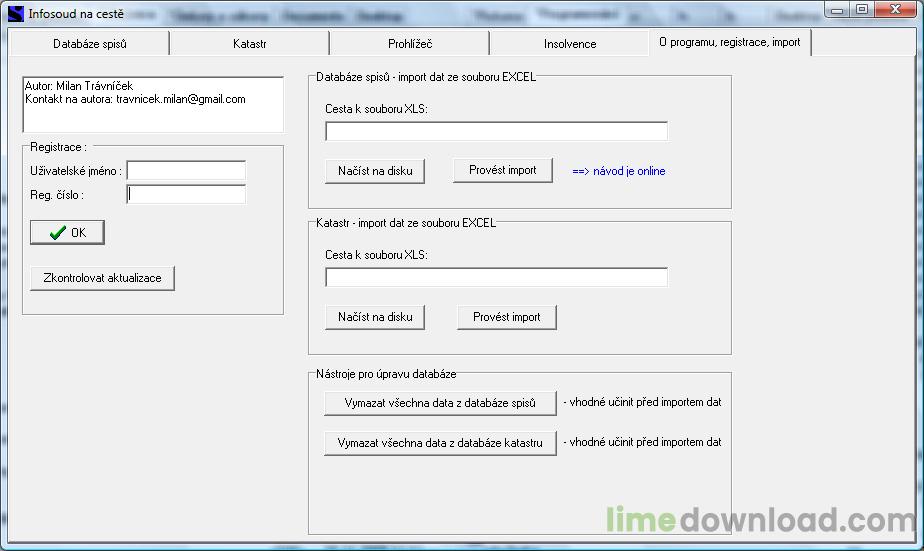Open the návod je online link
This screenshot has height=551, width=924.
coord(618,171)
